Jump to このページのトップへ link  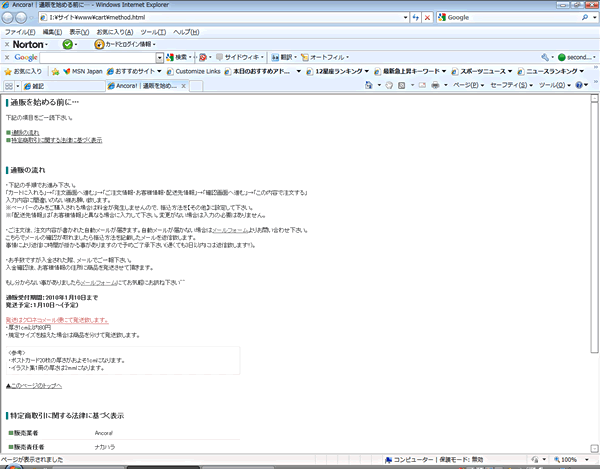[x=34, y=386]
